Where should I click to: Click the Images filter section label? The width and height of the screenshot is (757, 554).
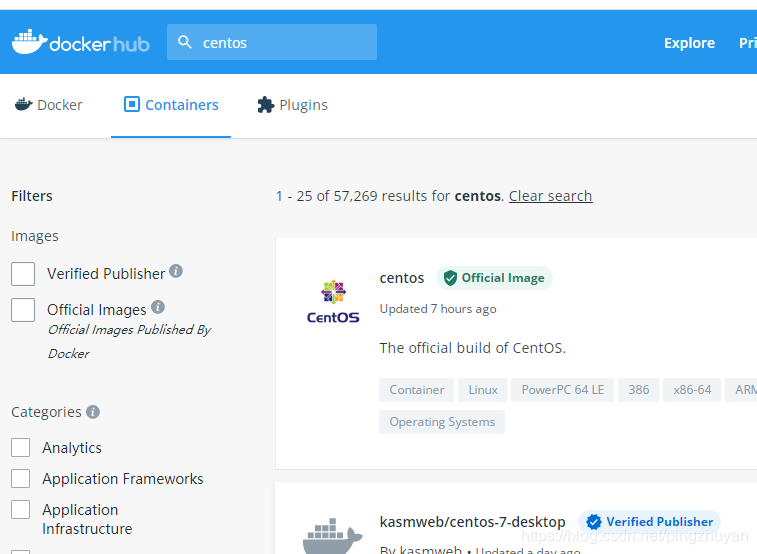pos(35,236)
